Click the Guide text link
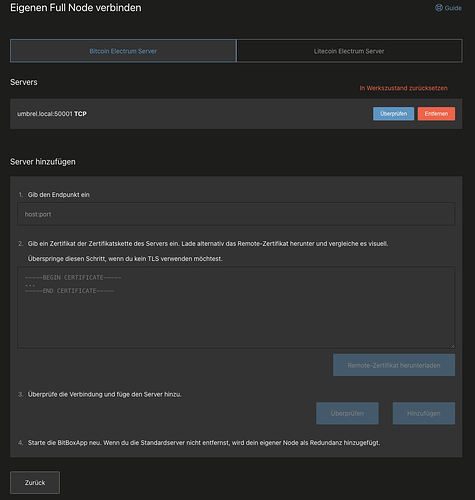This screenshot has height=500, width=475. pyautogui.click(x=453, y=8)
